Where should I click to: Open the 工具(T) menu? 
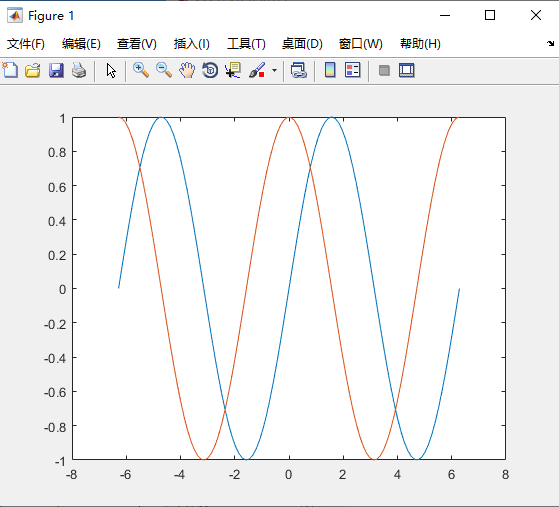pyautogui.click(x=246, y=44)
